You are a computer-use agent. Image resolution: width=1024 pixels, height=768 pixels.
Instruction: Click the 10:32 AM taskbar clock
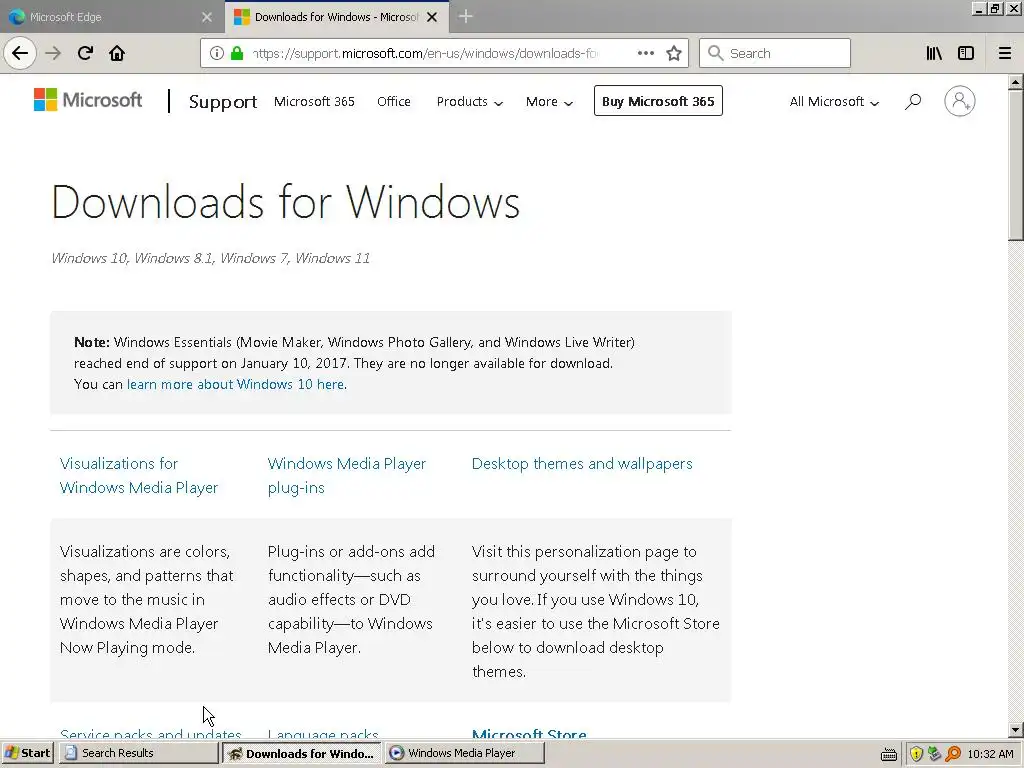pyautogui.click(x=990, y=754)
